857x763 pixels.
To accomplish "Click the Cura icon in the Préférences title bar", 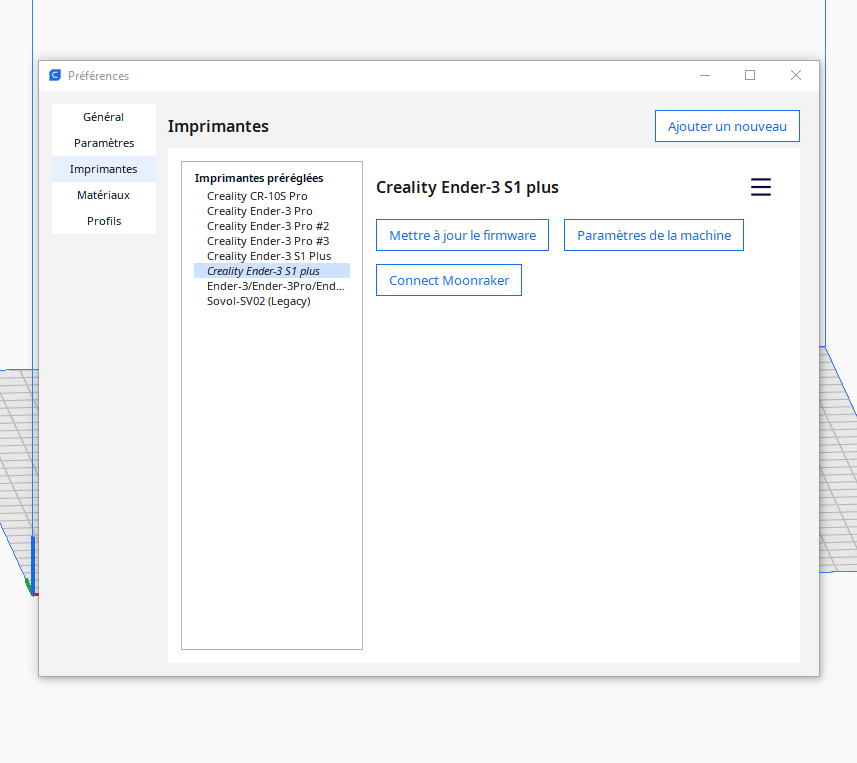I will [55, 75].
